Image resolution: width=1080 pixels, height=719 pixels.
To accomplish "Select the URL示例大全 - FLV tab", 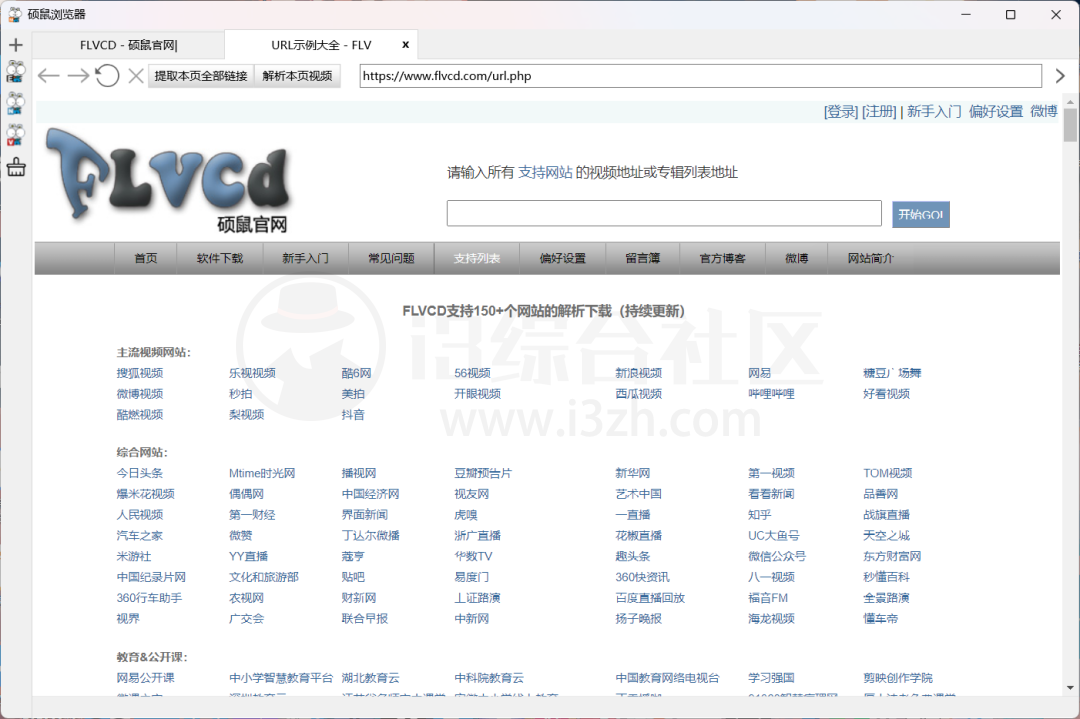I will [321, 45].
